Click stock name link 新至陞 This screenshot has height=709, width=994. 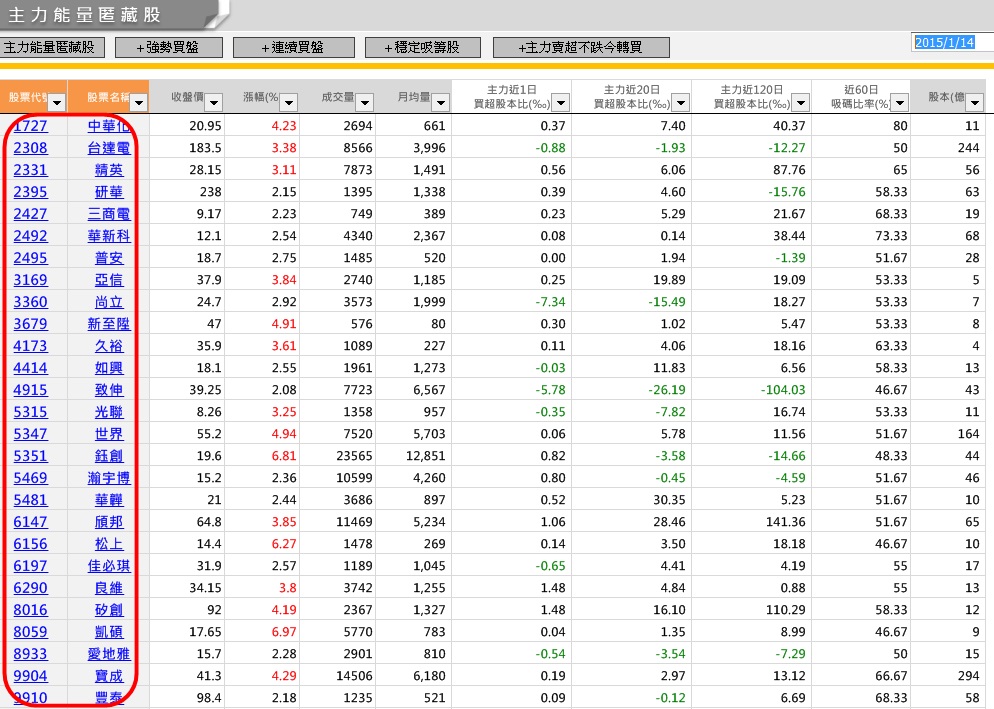point(109,323)
